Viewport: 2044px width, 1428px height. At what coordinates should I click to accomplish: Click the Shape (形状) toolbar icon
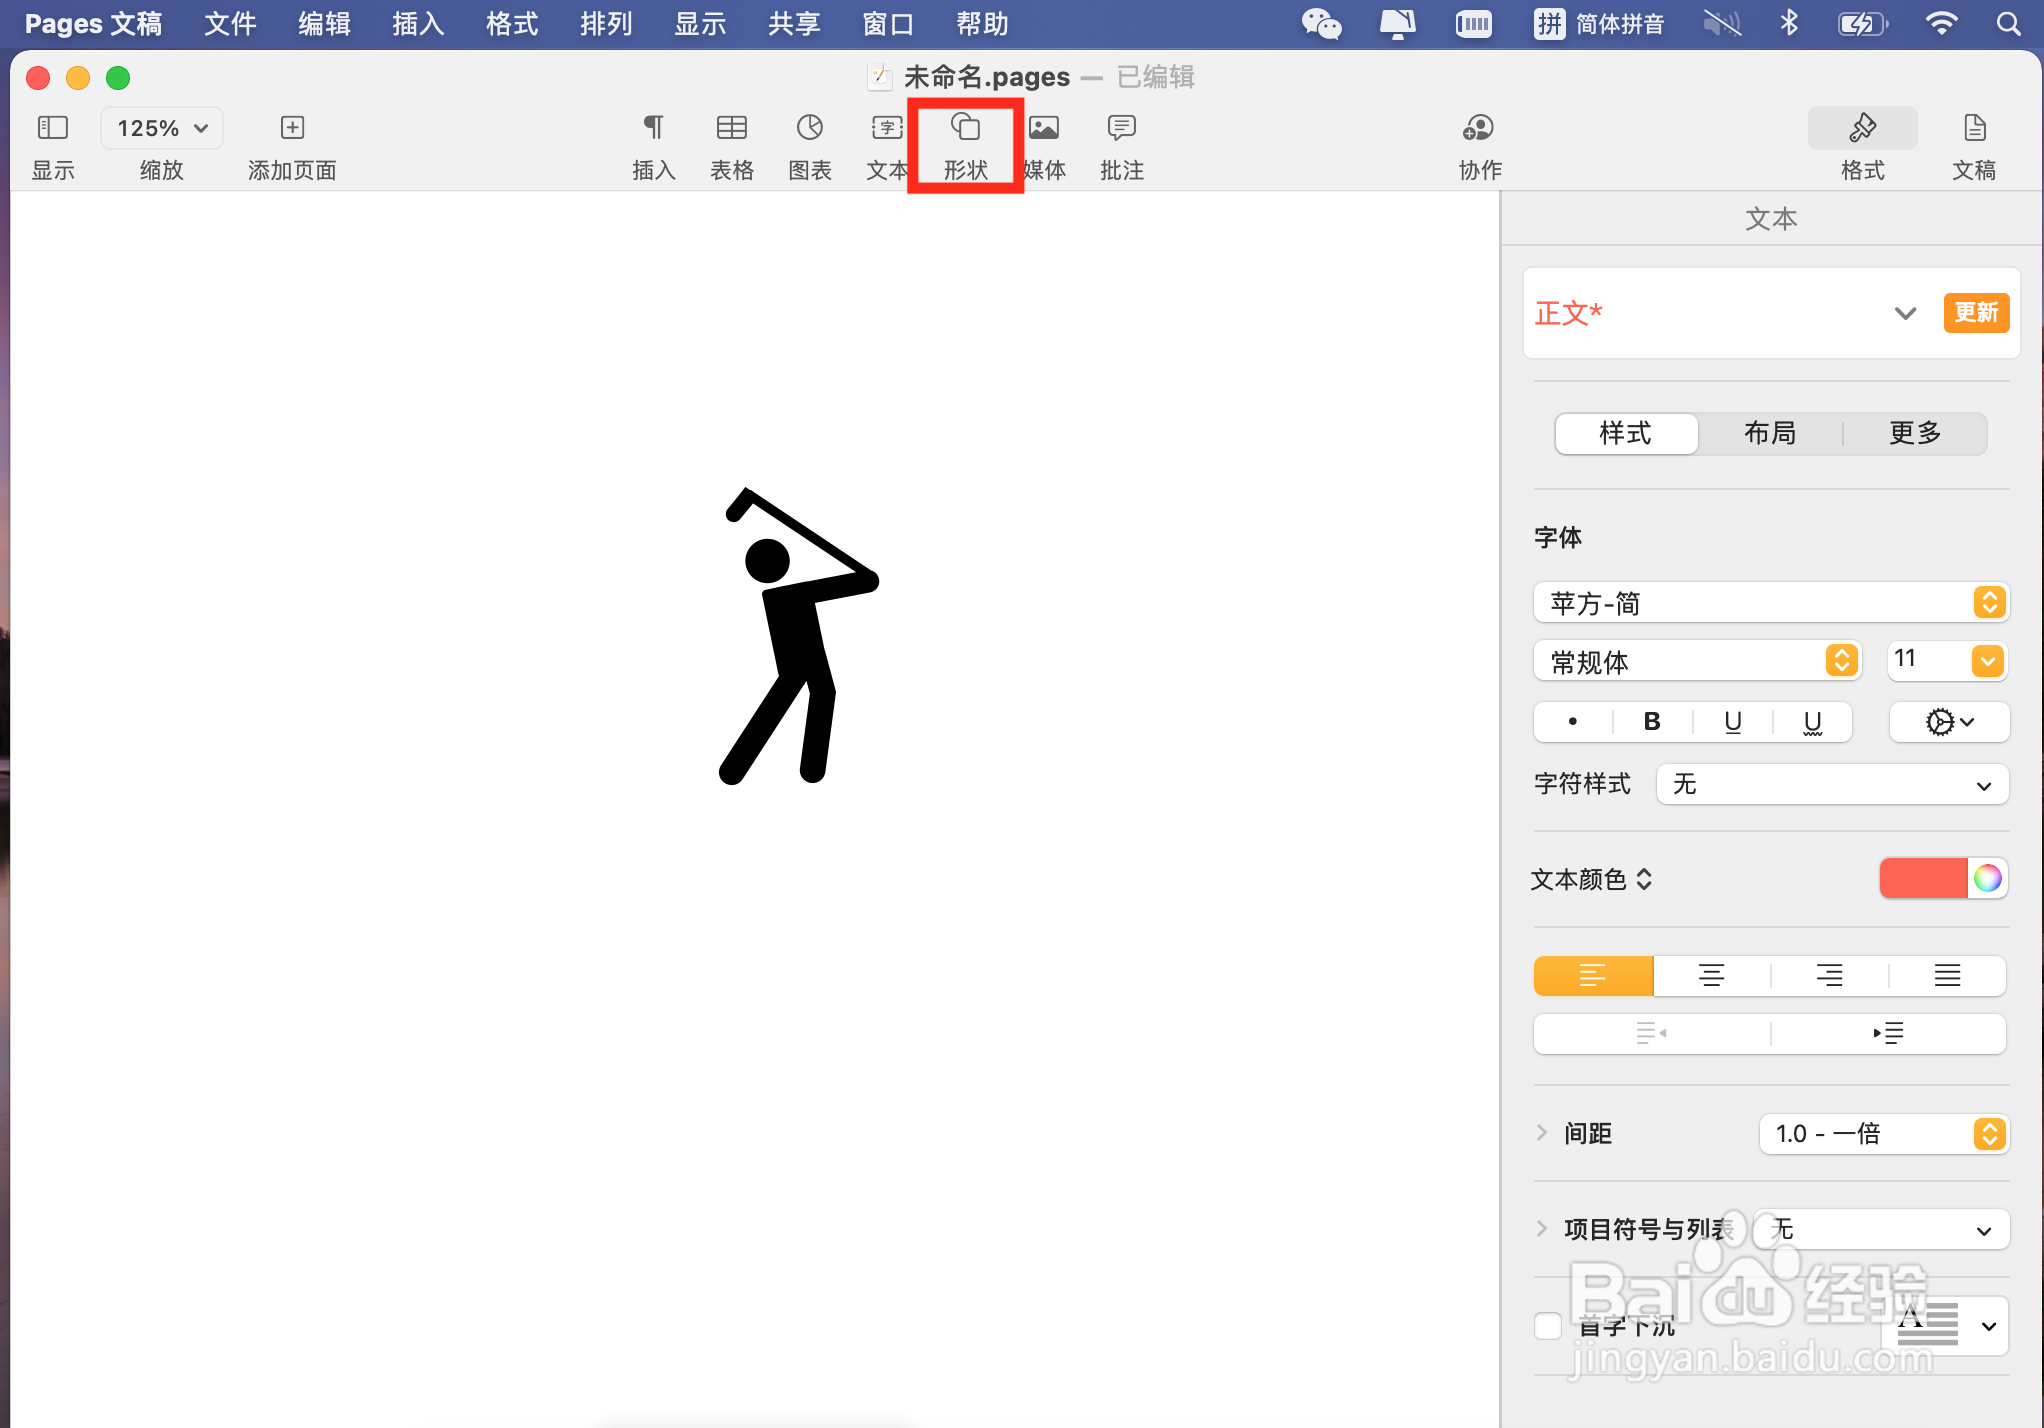(965, 129)
